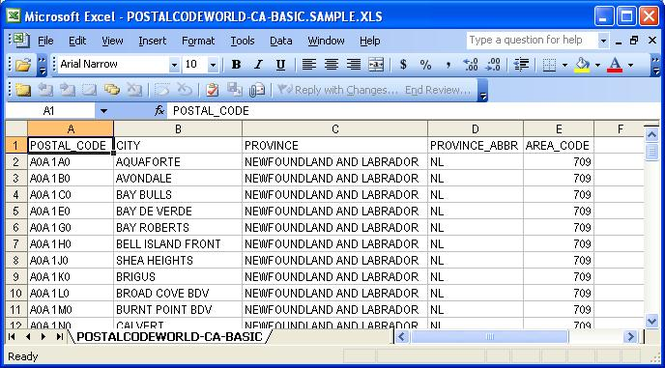This screenshot has width=665, height=368.
Task: Go to first sheet with tab scroll button
Action: 11,337
